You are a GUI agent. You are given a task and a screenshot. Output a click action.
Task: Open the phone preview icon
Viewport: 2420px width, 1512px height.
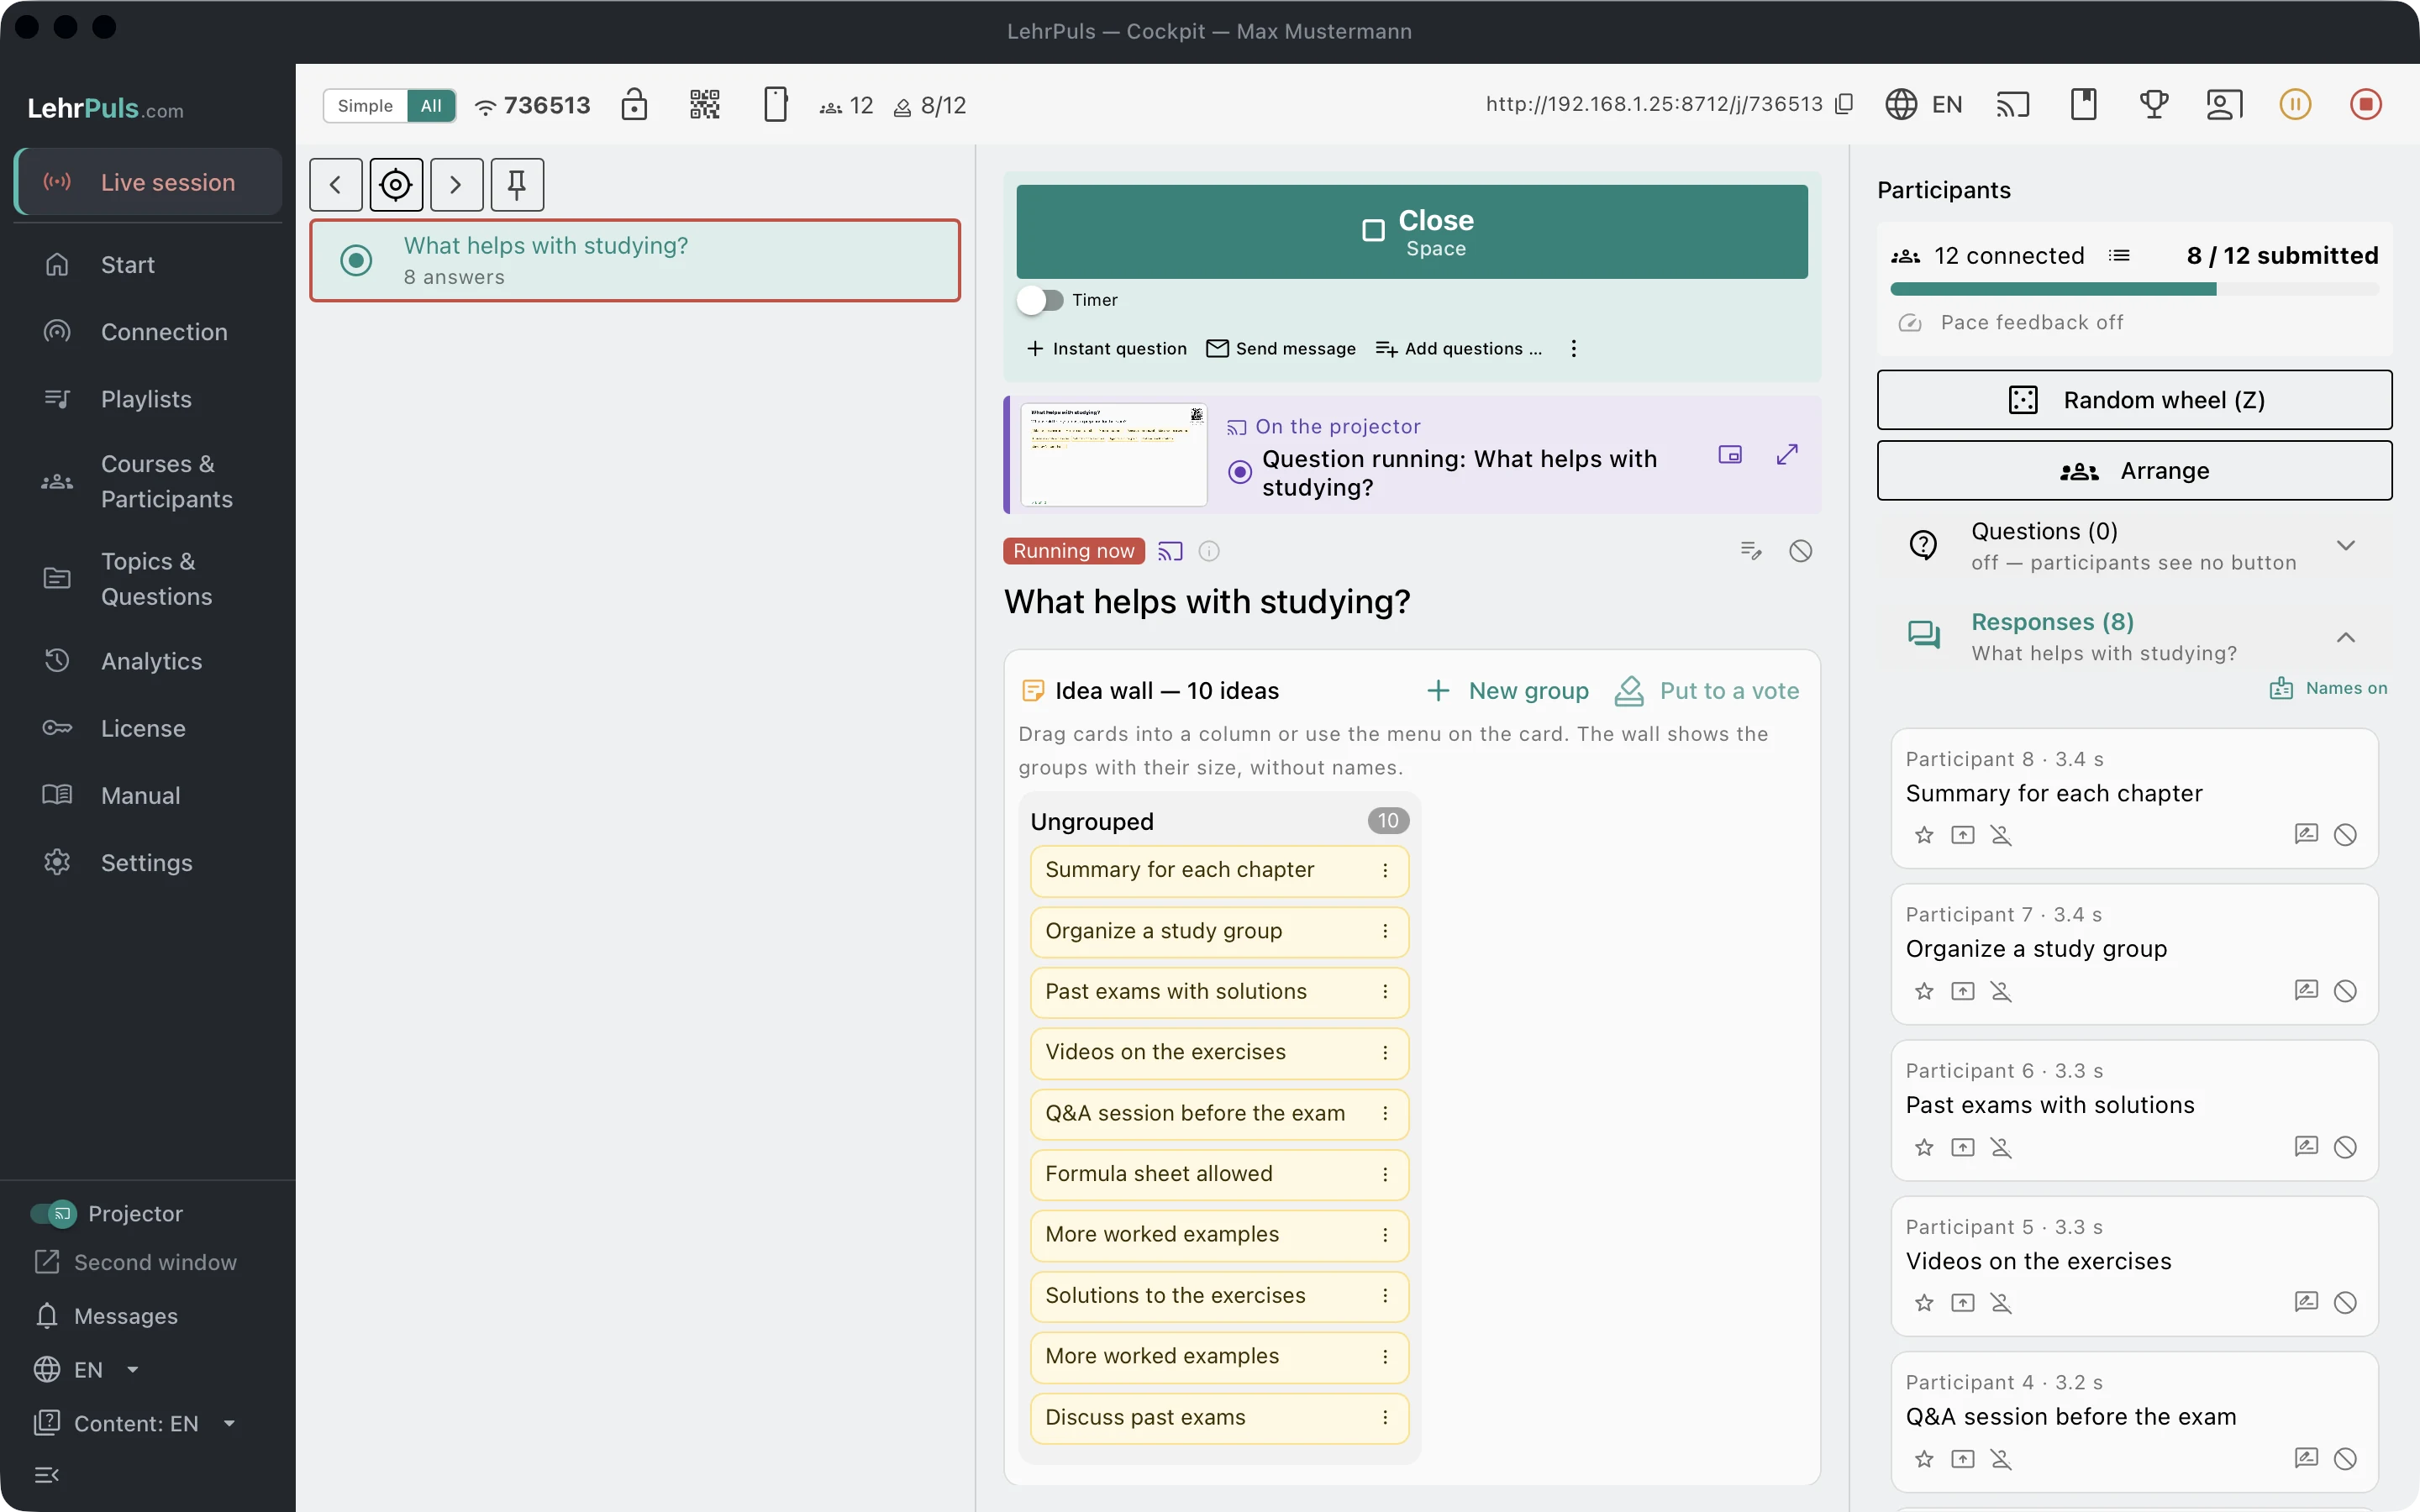pyautogui.click(x=775, y=104)
